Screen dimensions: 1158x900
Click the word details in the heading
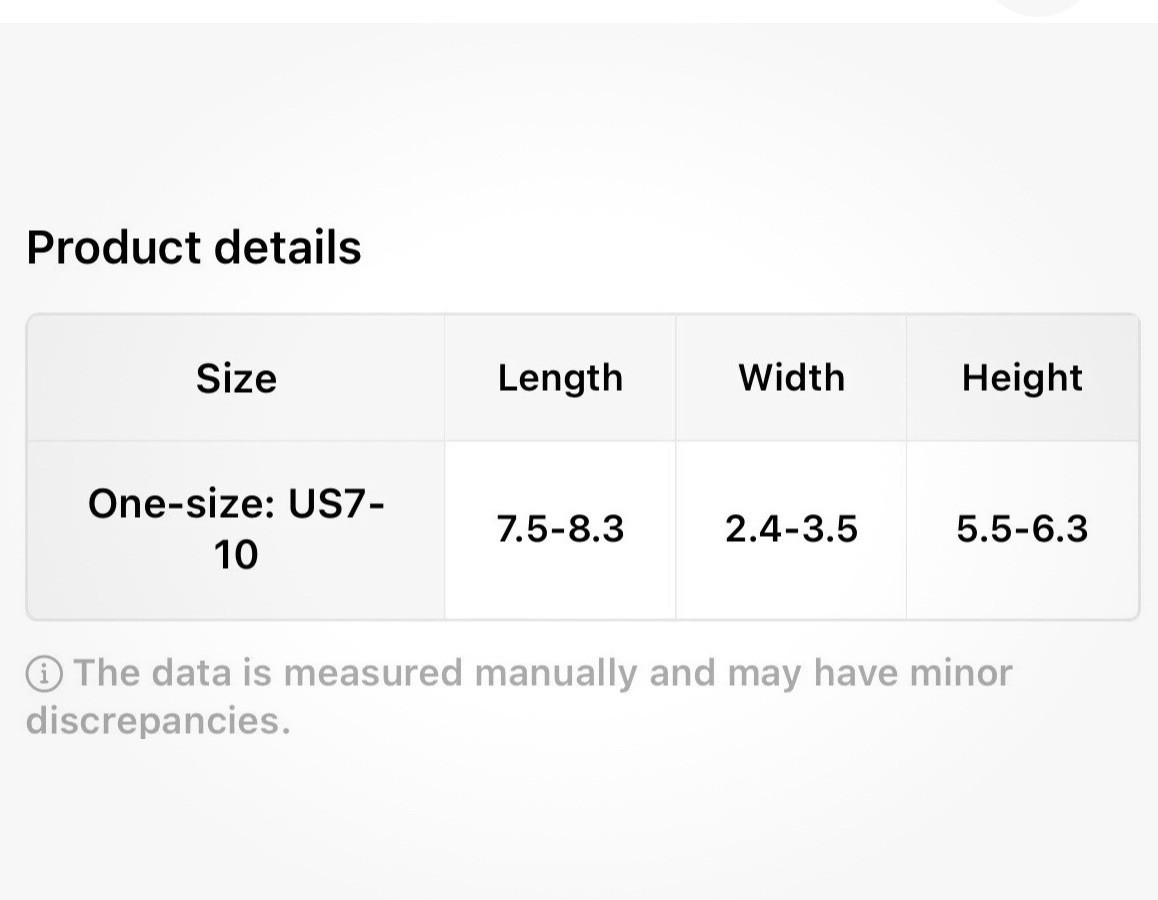click(288, 247)
